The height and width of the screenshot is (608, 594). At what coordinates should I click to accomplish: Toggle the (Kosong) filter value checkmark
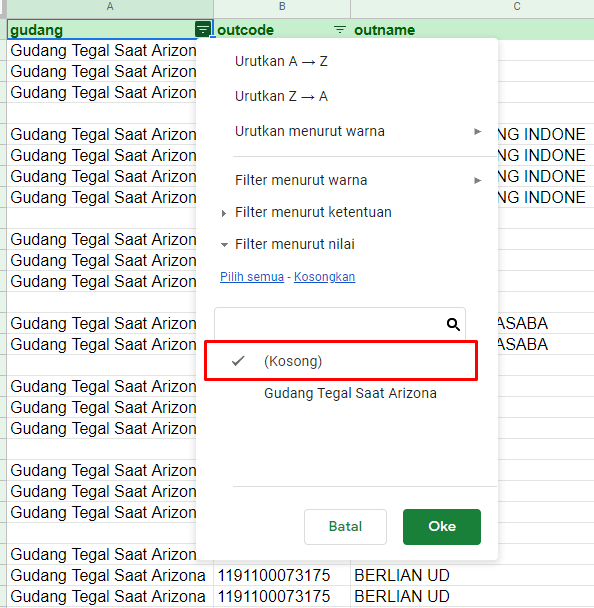pos(238,361)
